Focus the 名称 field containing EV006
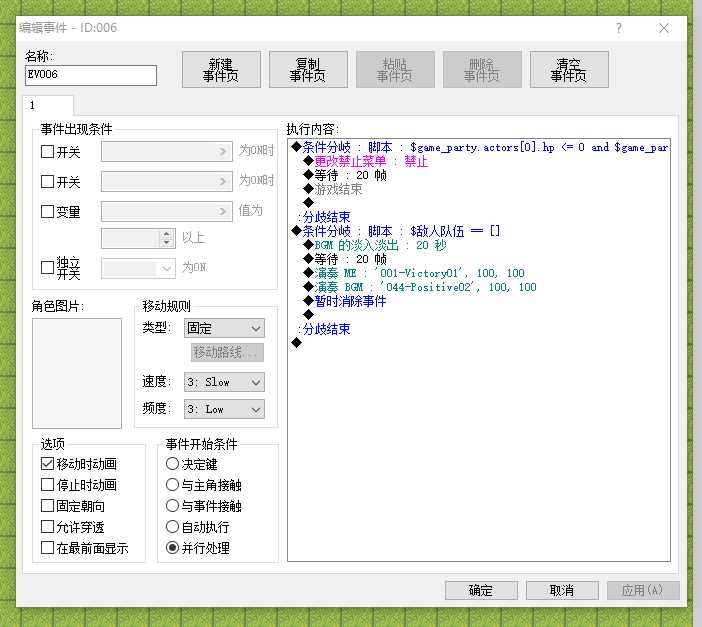This screenshot has width=702, height=627. point(91,75)
